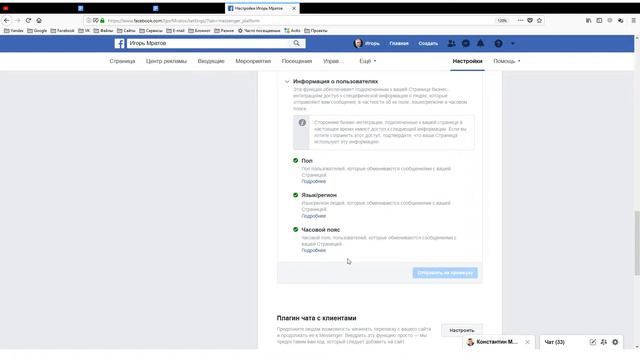Open Facebook quick help question icon
640x360 pixels.
pos(498,43)
